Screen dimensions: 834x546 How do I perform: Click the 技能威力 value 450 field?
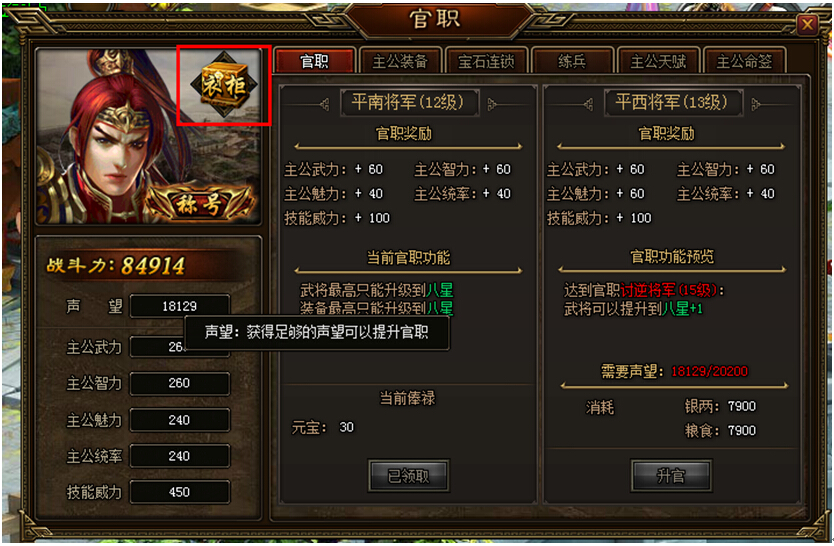(x=180, y=492)
